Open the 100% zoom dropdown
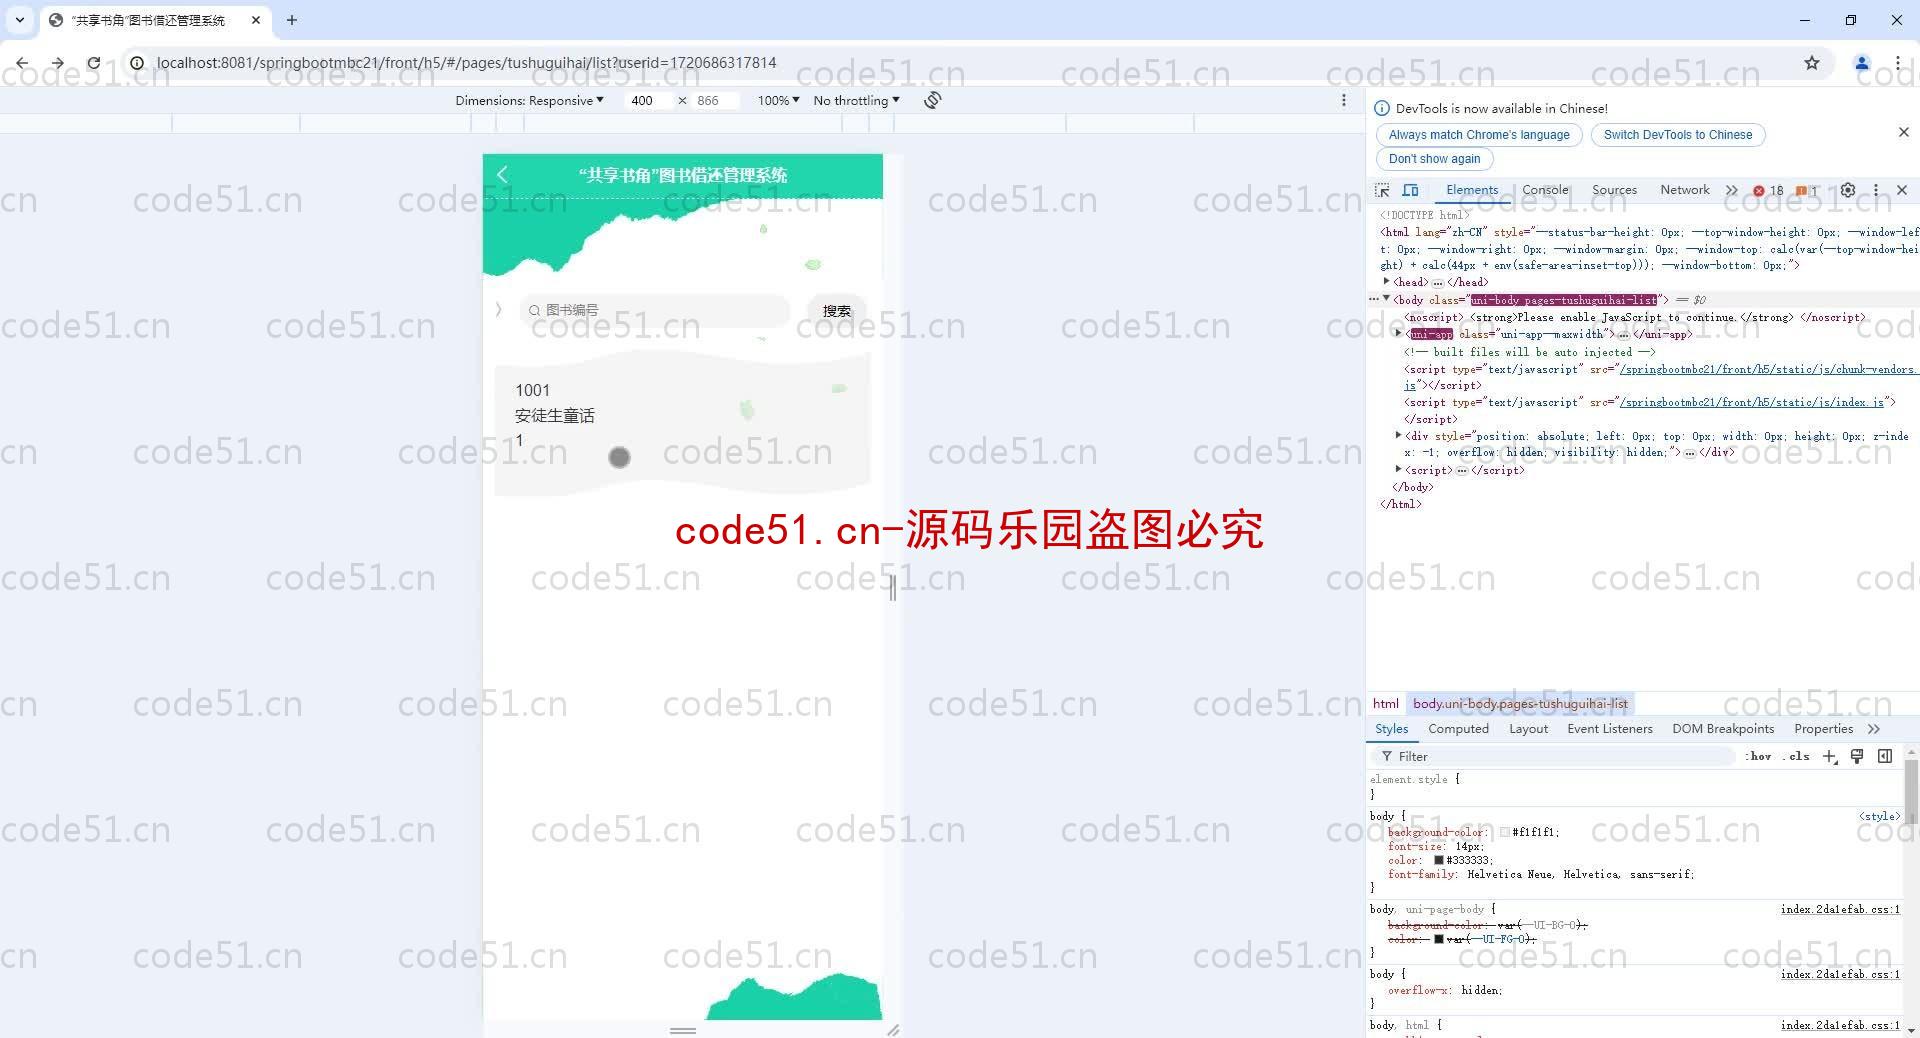Image resolution: width=1920 pixels, height=1038 pixels. tap(778, 100)
